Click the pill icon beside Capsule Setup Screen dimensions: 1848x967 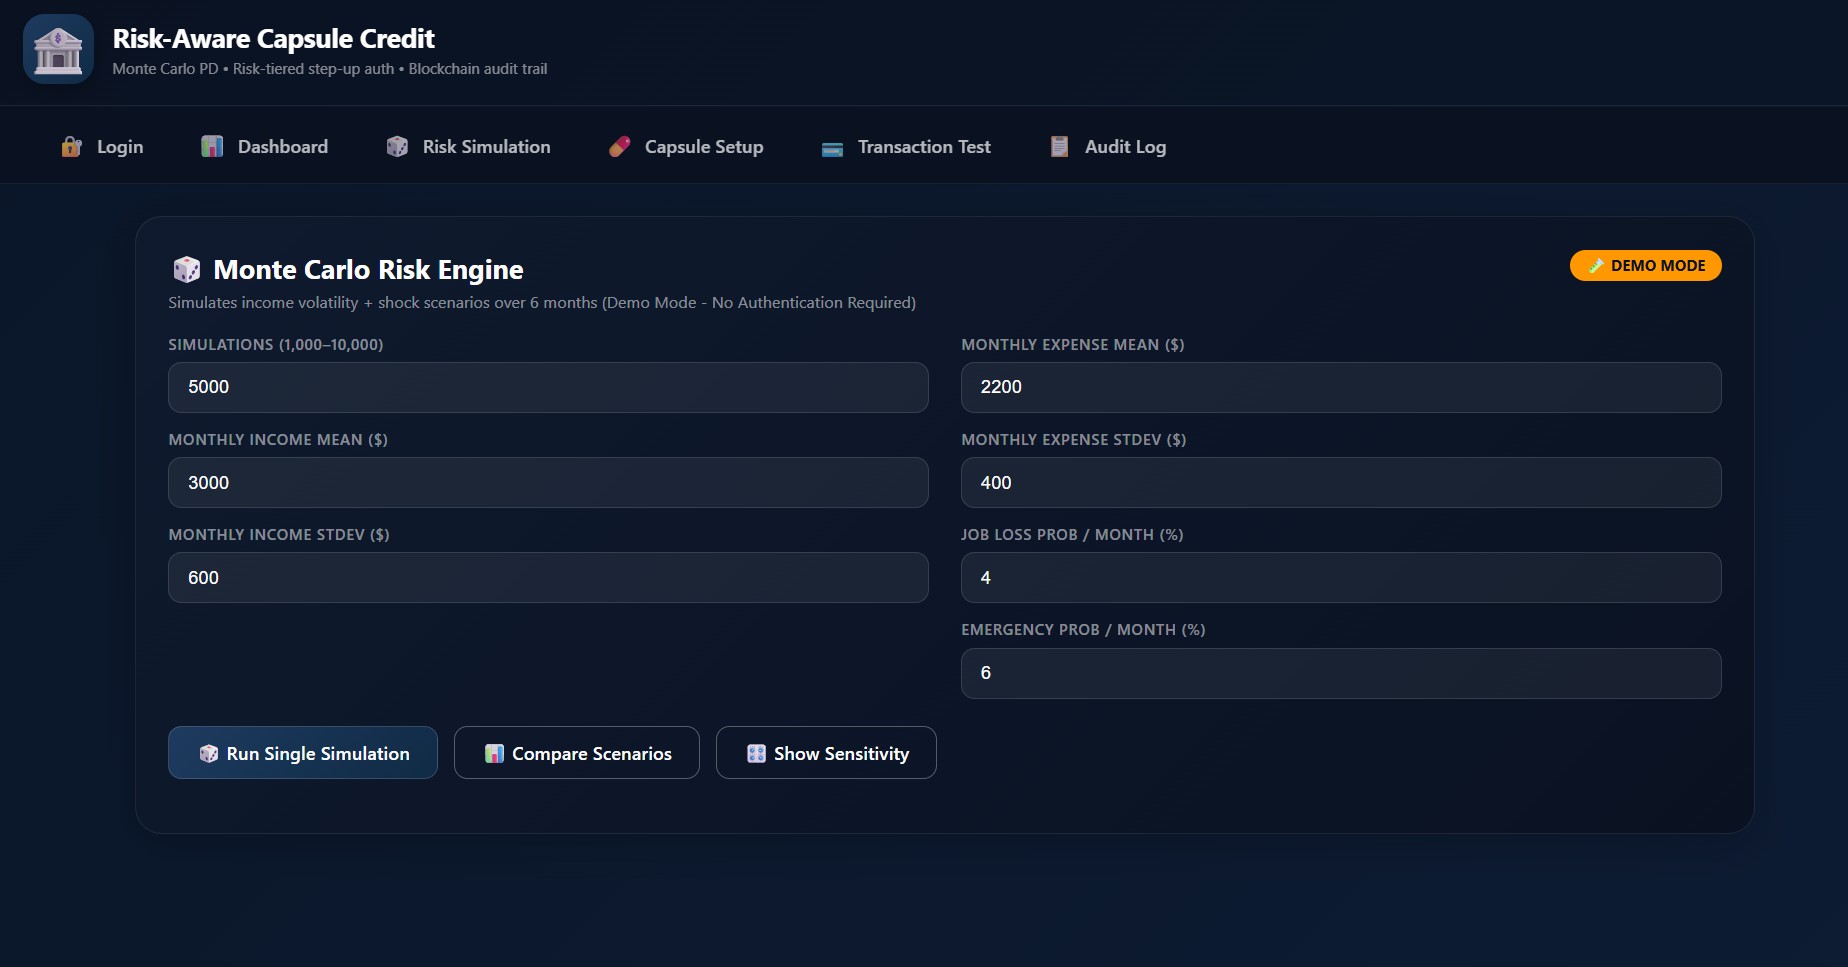click(620, 147)
